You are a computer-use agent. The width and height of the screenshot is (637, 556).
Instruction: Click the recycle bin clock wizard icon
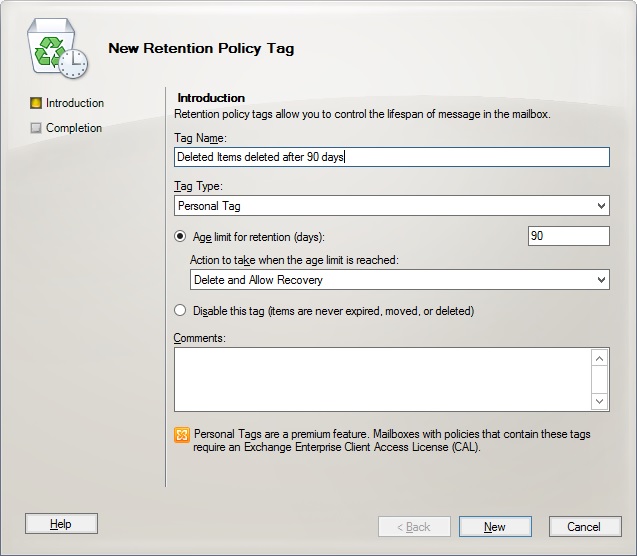pos(57,48)
